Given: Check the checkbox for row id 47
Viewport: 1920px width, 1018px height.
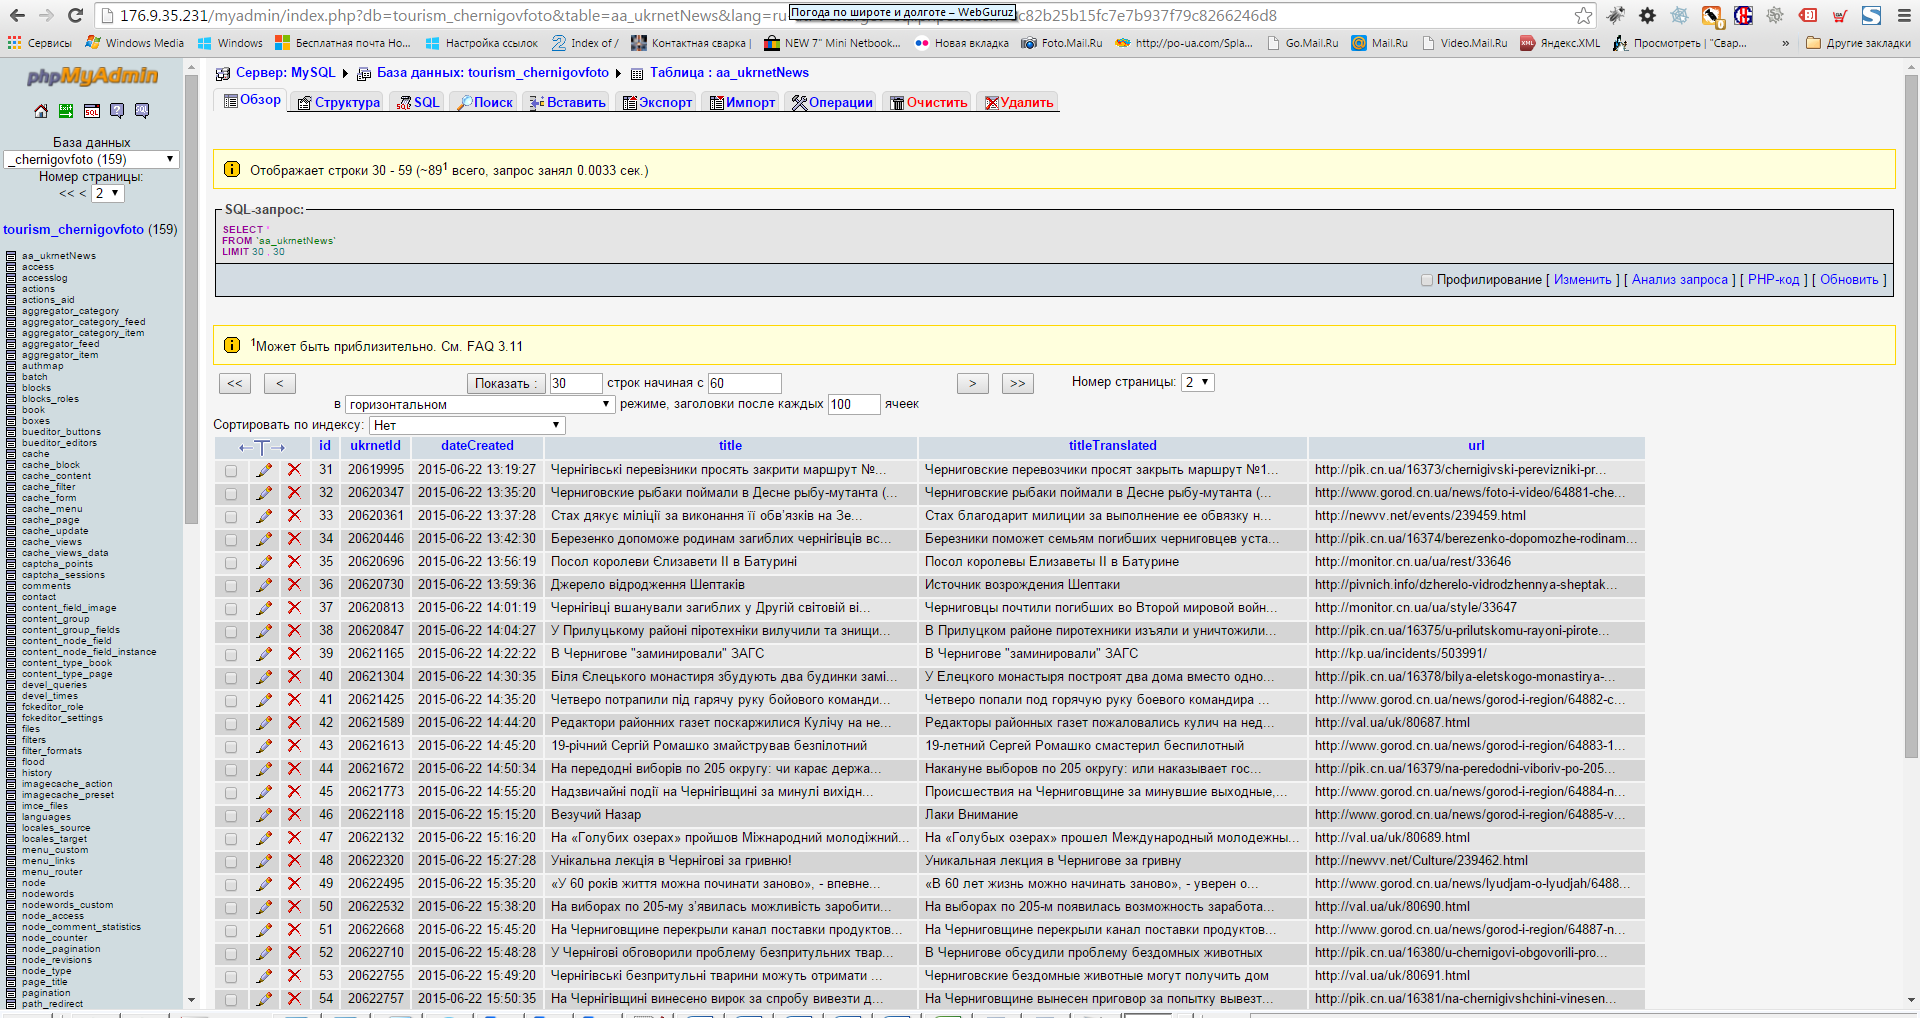Looking at the screenshot, I should point(231,839).
